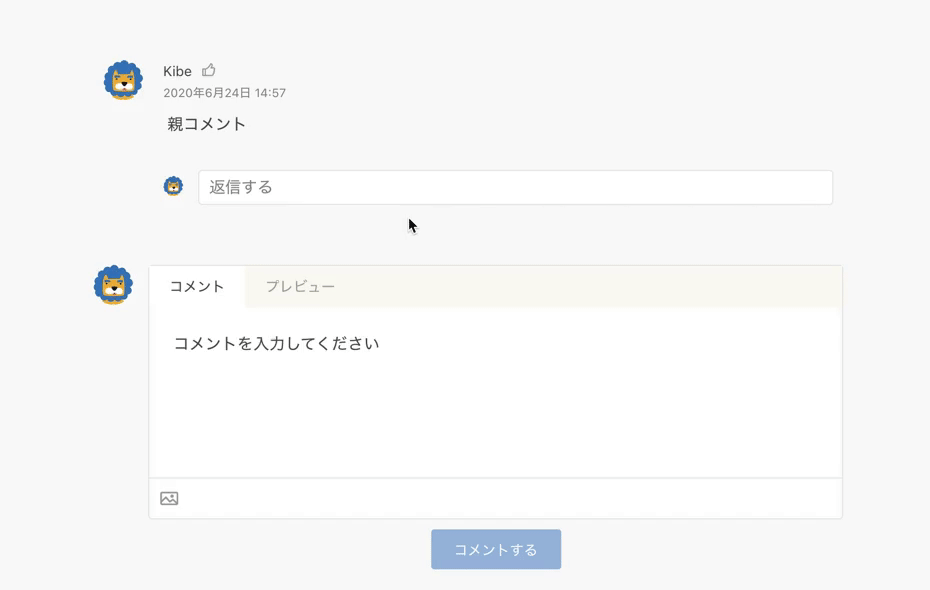Screen dimensions: 930x590
Task: Open the Kibe username link
Action: pos(177,72)
